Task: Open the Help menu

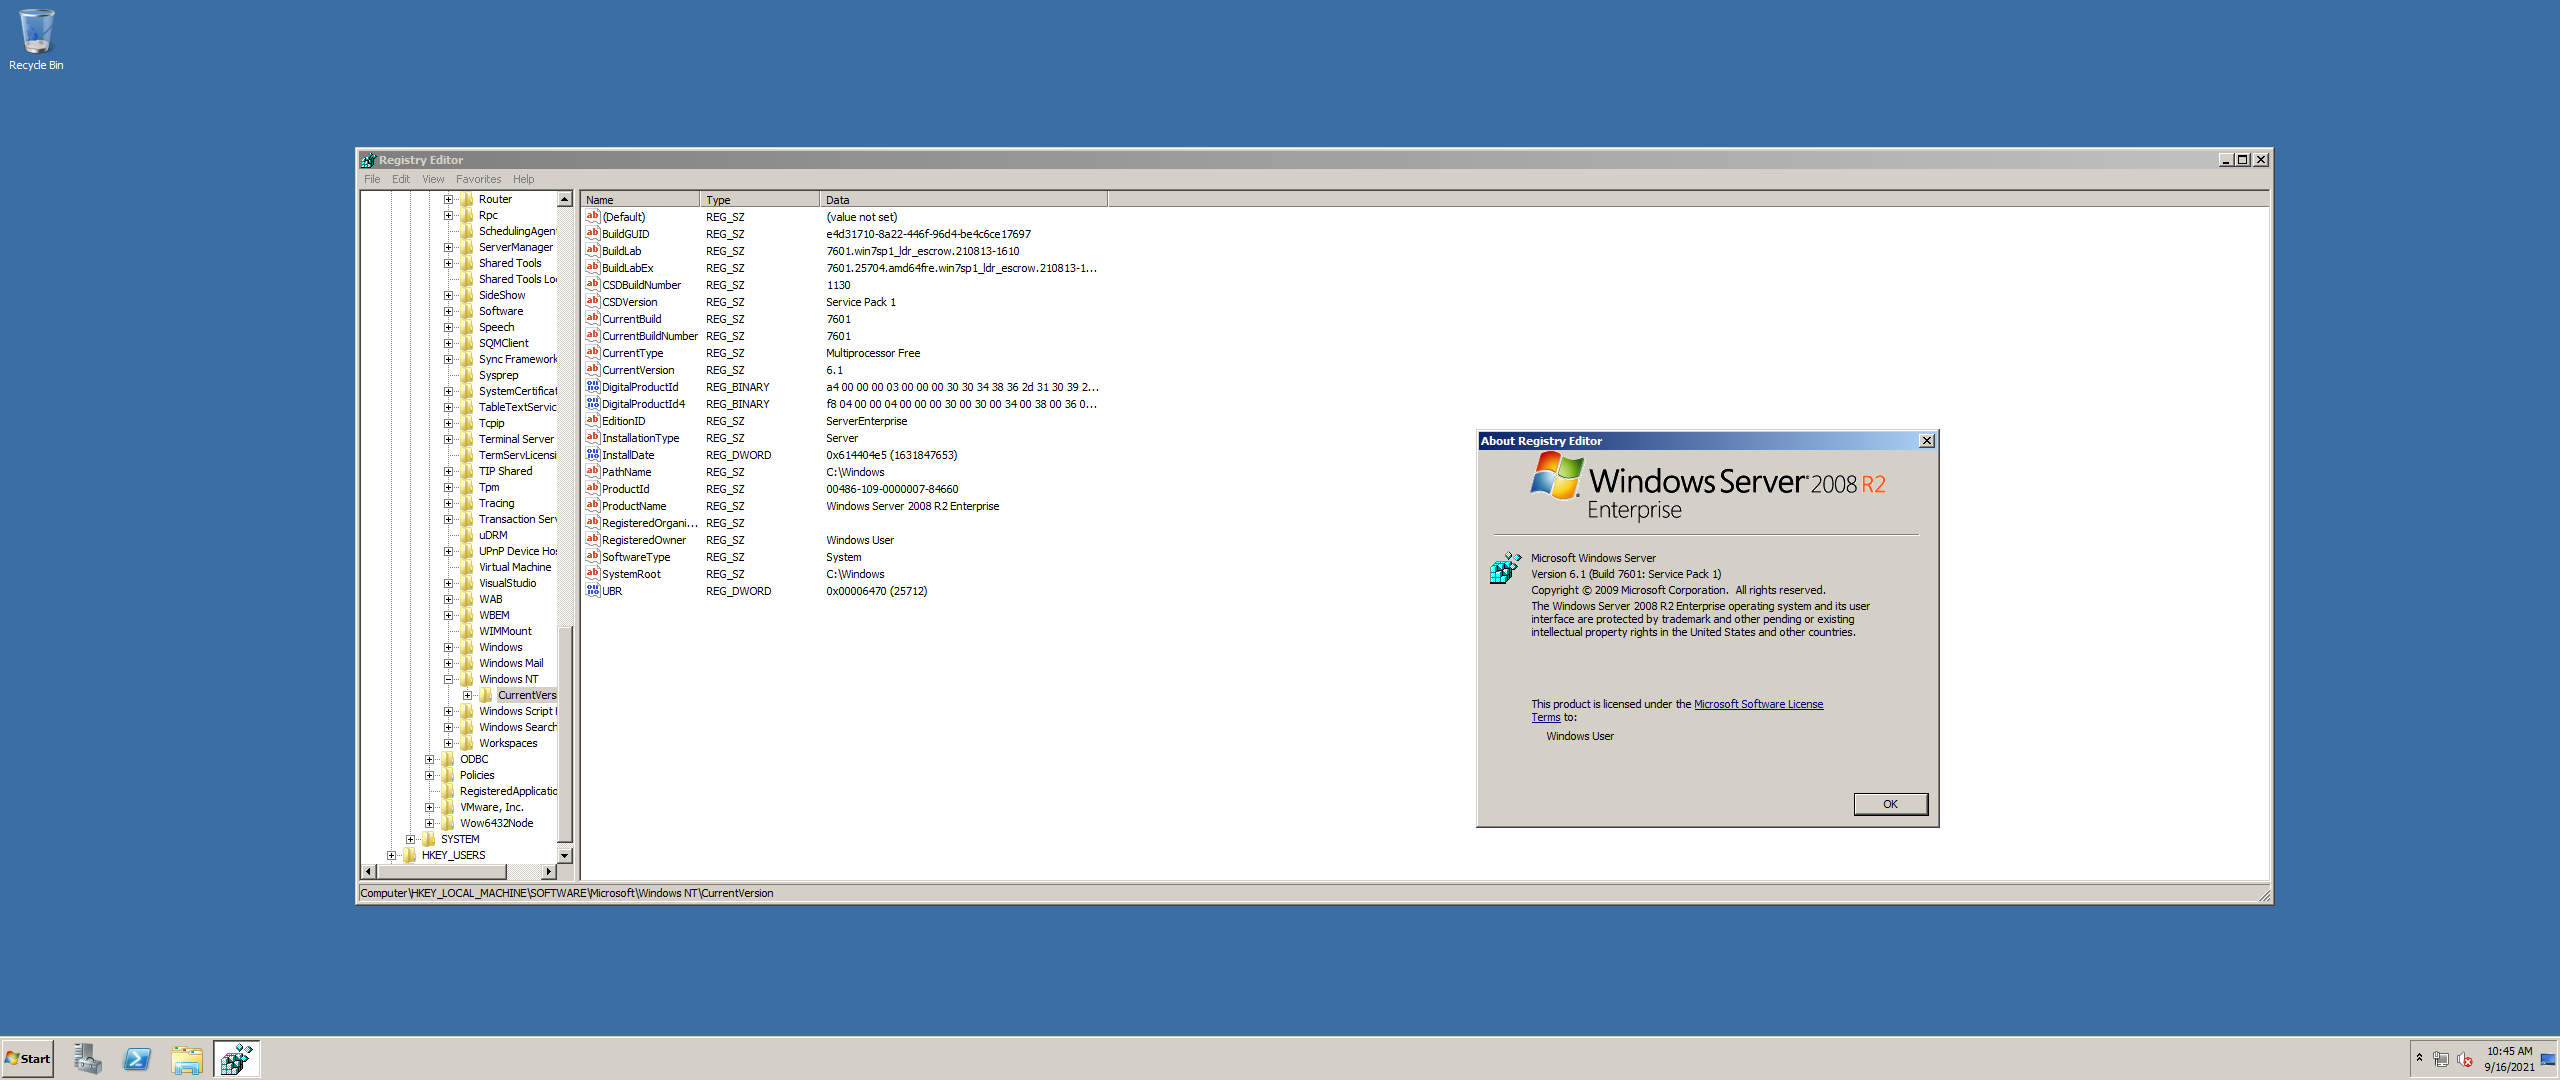Action: pyautogui.click(x=524, y=179)
